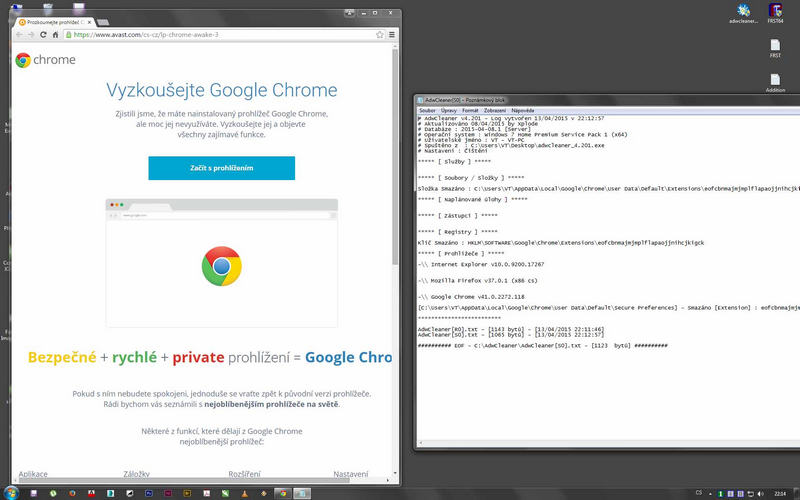800x500 pixels.
Task: Open the adwcleaner desktop icon
Action: 743,12
